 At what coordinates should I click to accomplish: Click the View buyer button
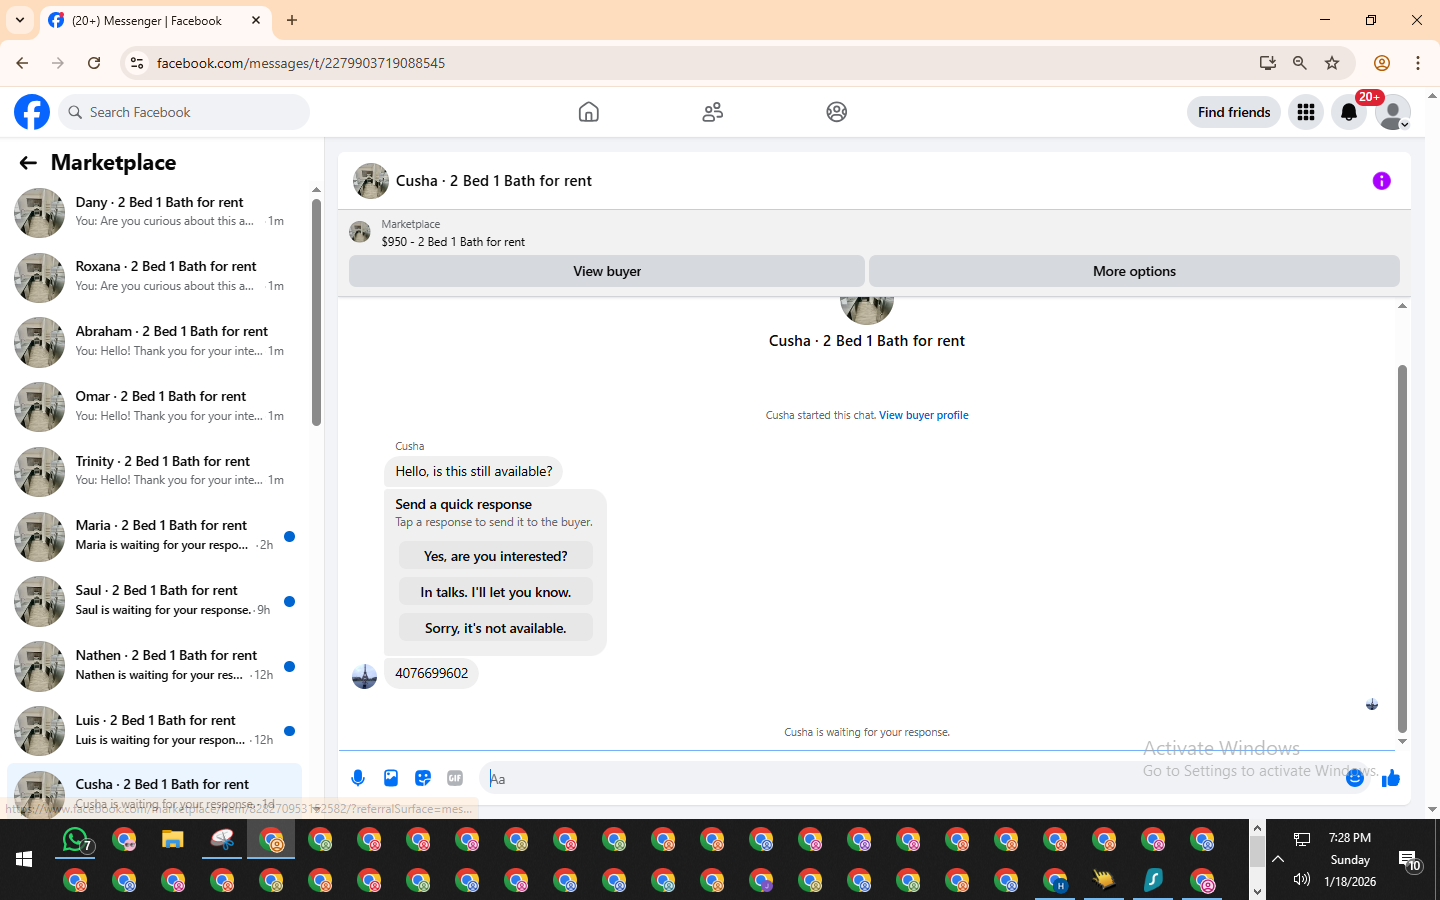[x=607, y=271]
